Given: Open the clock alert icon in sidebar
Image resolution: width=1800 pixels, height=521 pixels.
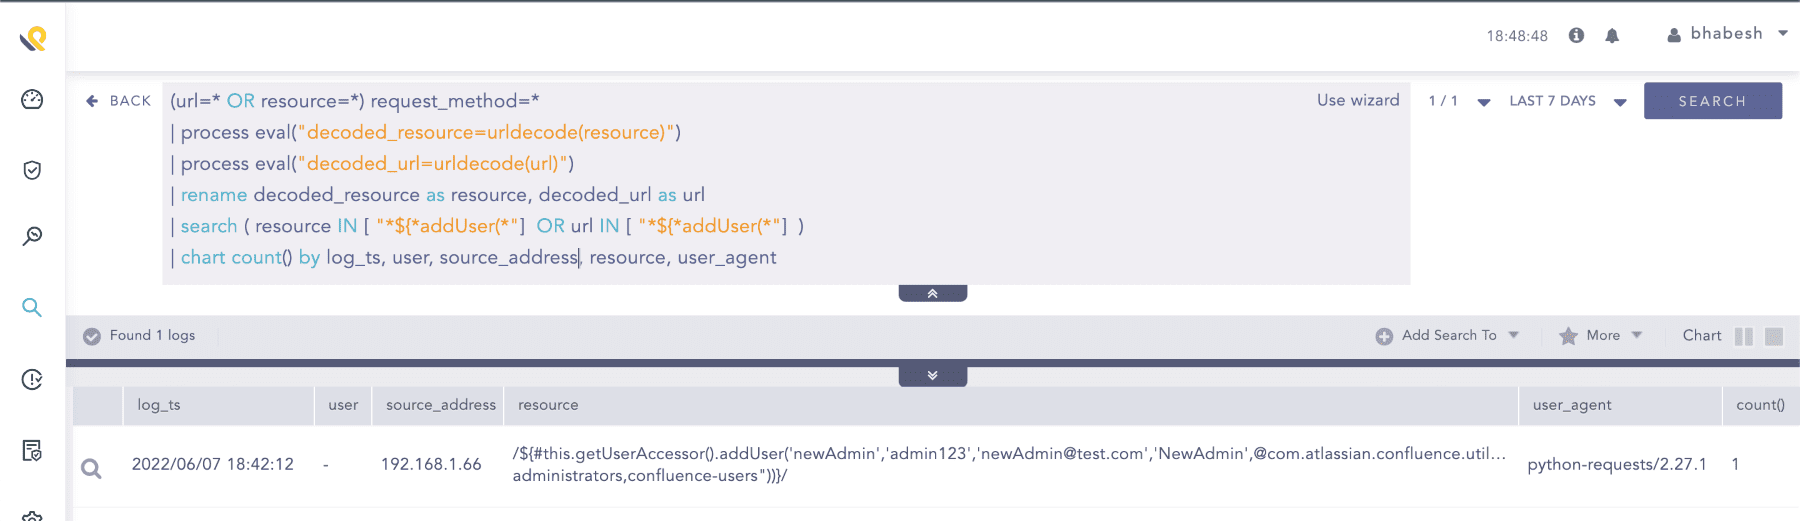Looking at the screenshot, I should click(x=32, y=379).
